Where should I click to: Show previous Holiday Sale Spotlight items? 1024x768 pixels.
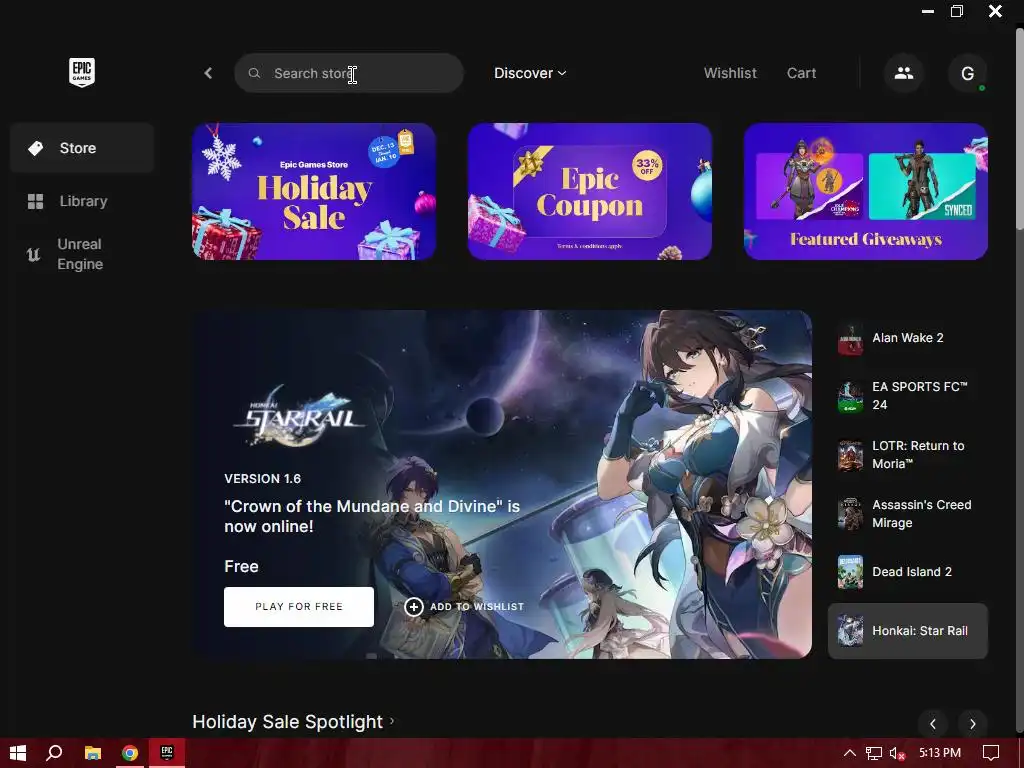click(933, 724)
